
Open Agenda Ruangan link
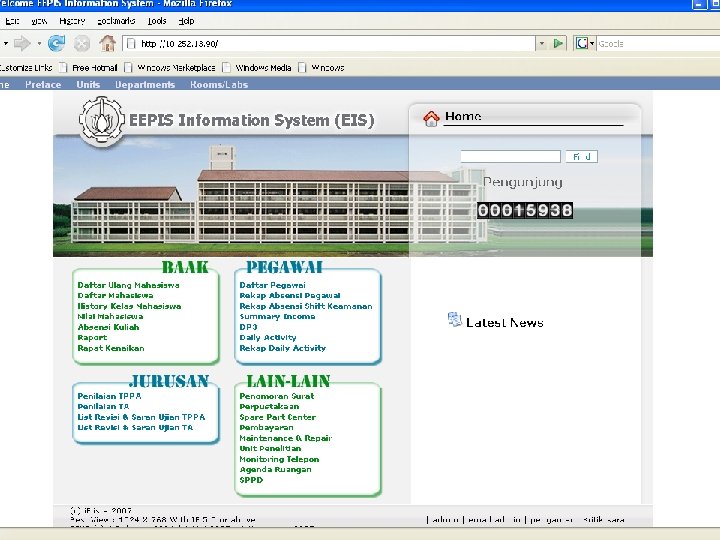point(276,469)
